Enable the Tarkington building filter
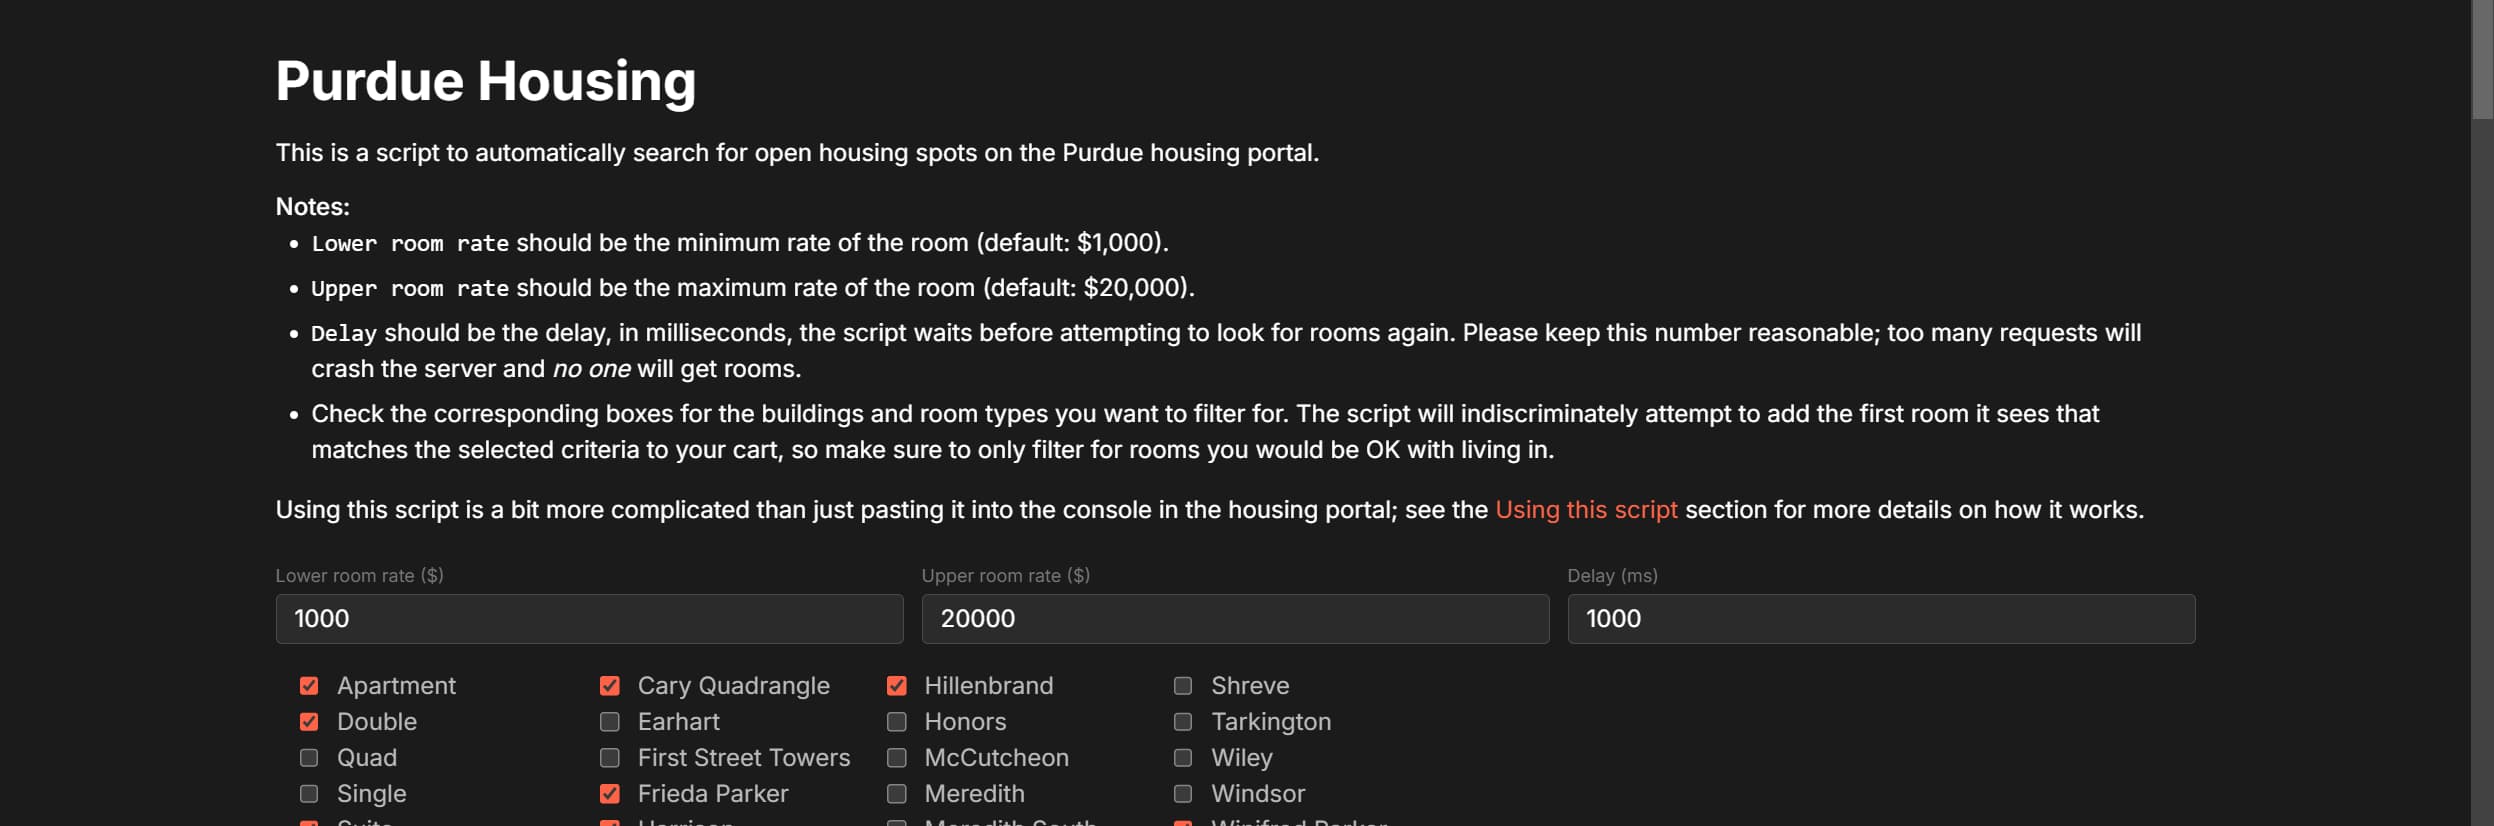Image resolution: width=2494 pixels, height=826 pixels. coord(1182,721)
